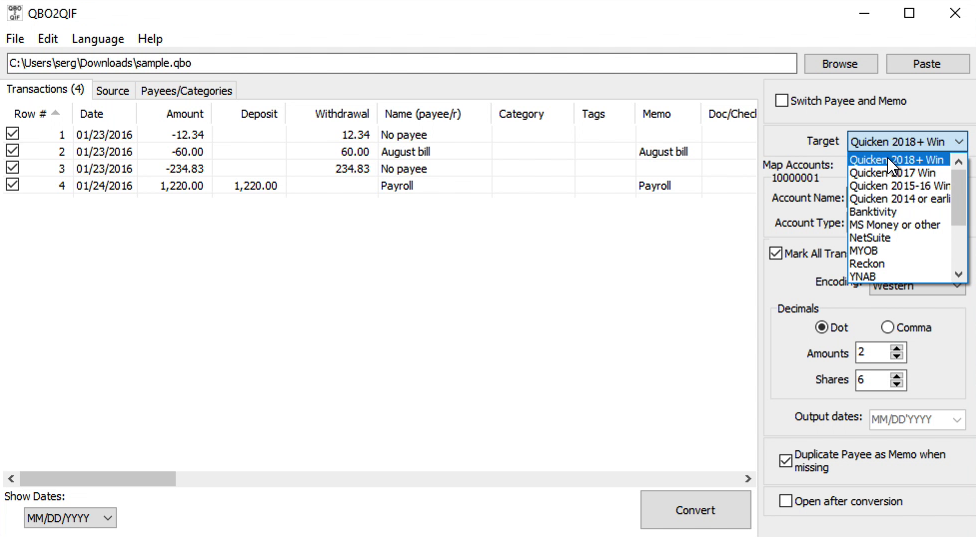The image size is (976, 537).
Task: Uncheck transaction row 2 checkbox
Action: [x=12, y=151]
